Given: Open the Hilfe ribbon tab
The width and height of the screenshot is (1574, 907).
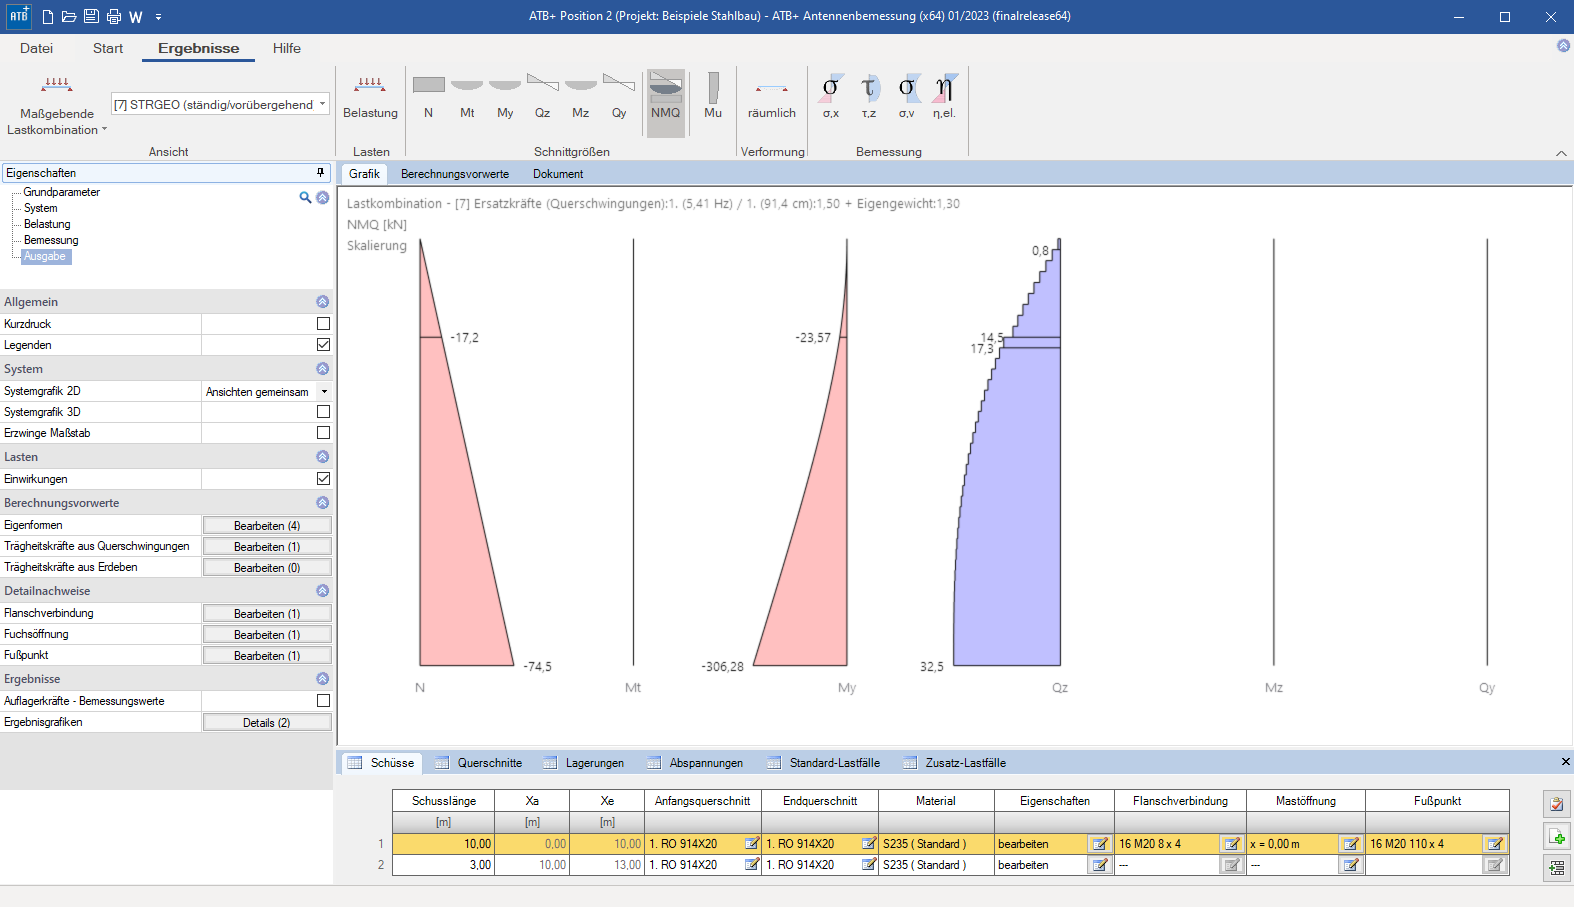Looking at the screenshot, I should [287, 48].
